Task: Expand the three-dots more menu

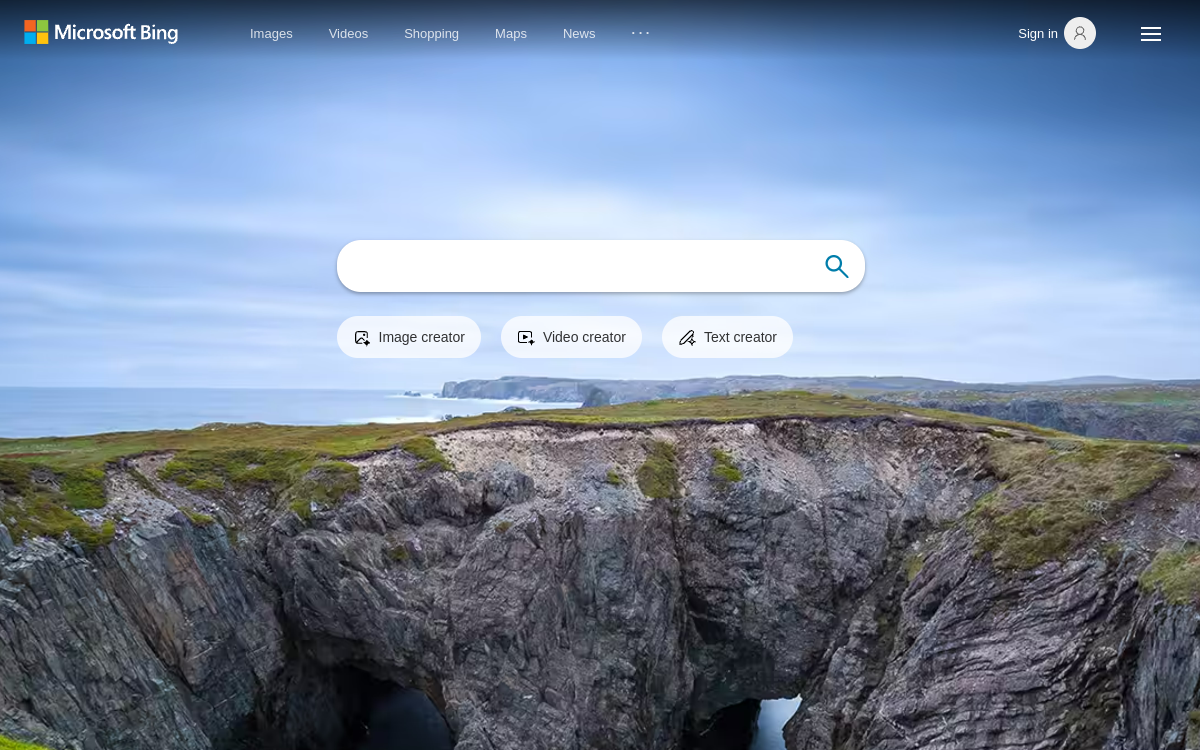Action: click(641, 33)
